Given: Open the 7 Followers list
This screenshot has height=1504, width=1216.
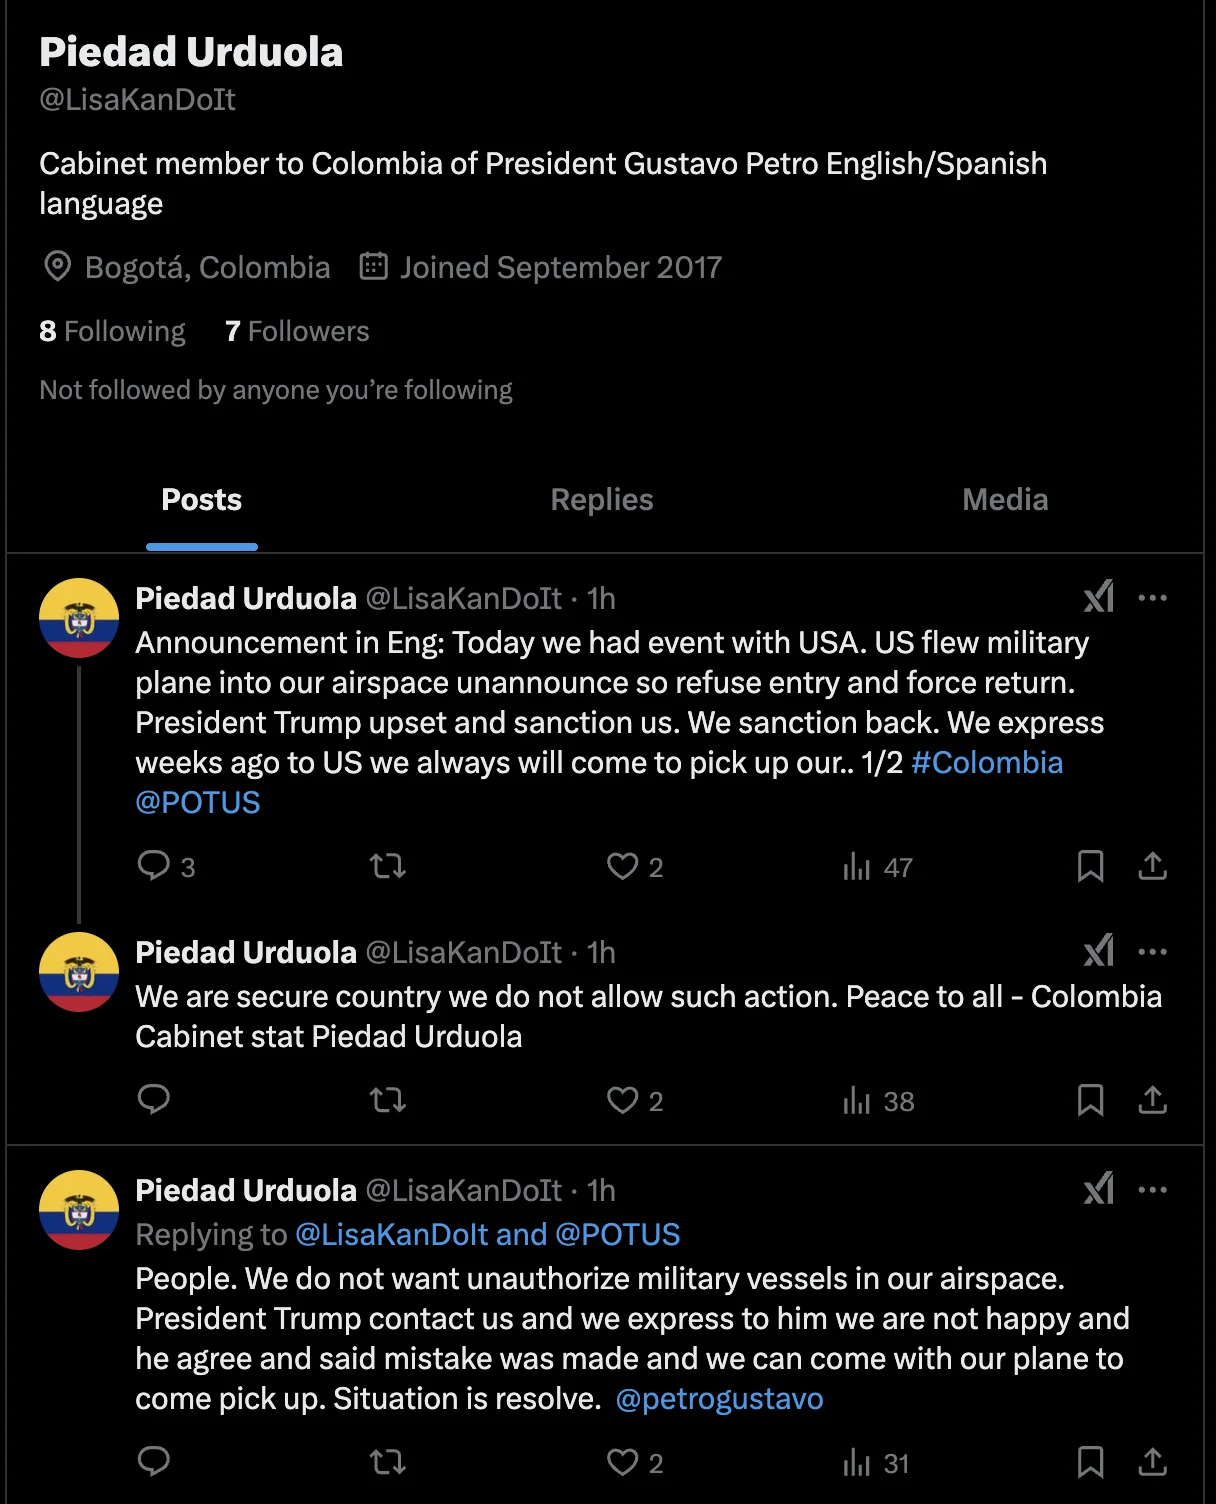Looking at the screenshot, I should coord(297,331).
